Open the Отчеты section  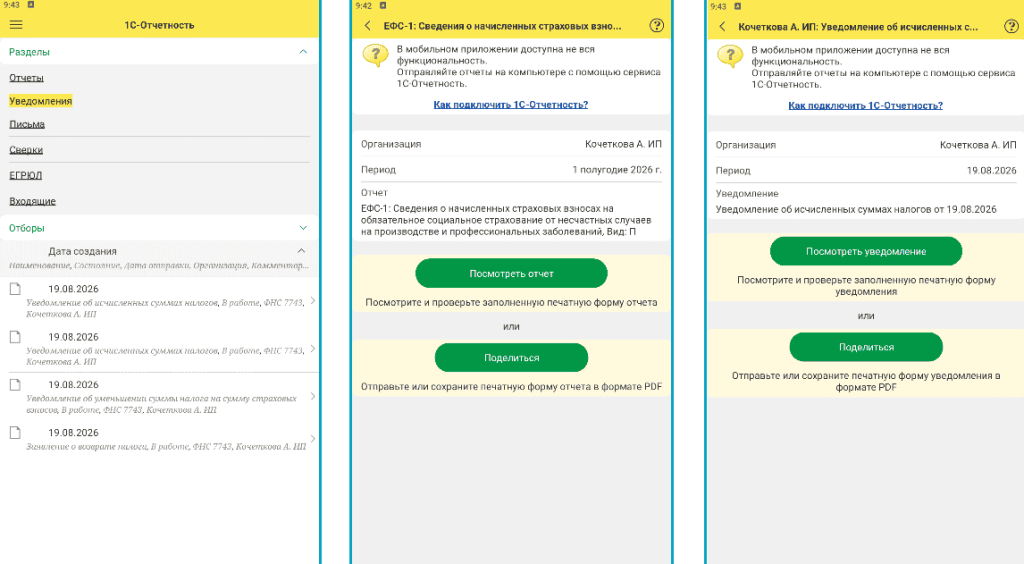point(26,78)
